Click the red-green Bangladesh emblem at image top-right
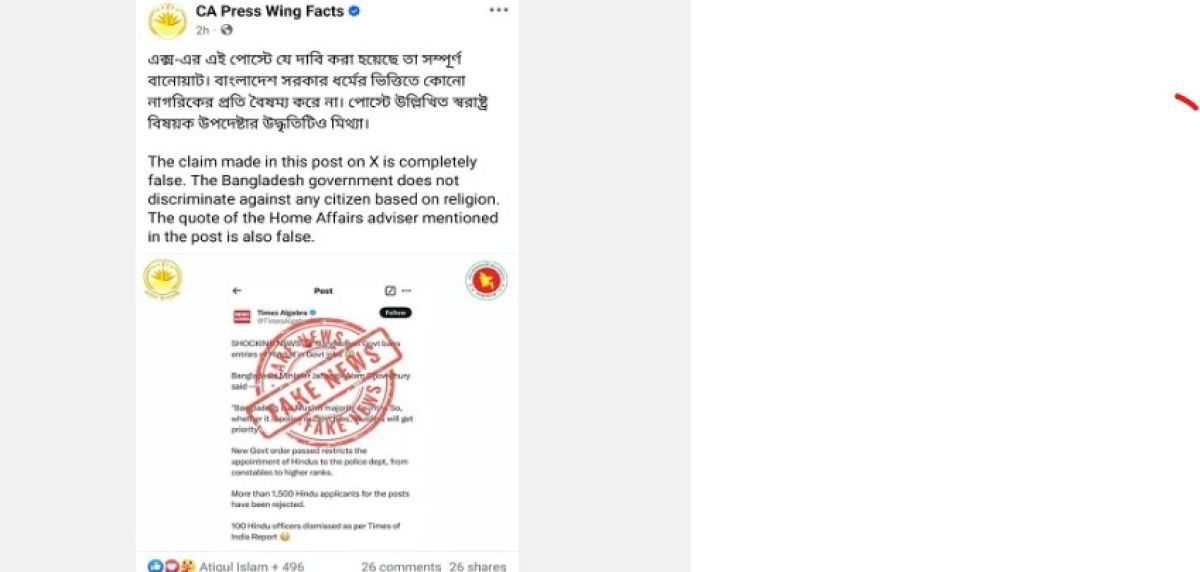The width and height of the screenshot is (1200, 572). [487, 281]
